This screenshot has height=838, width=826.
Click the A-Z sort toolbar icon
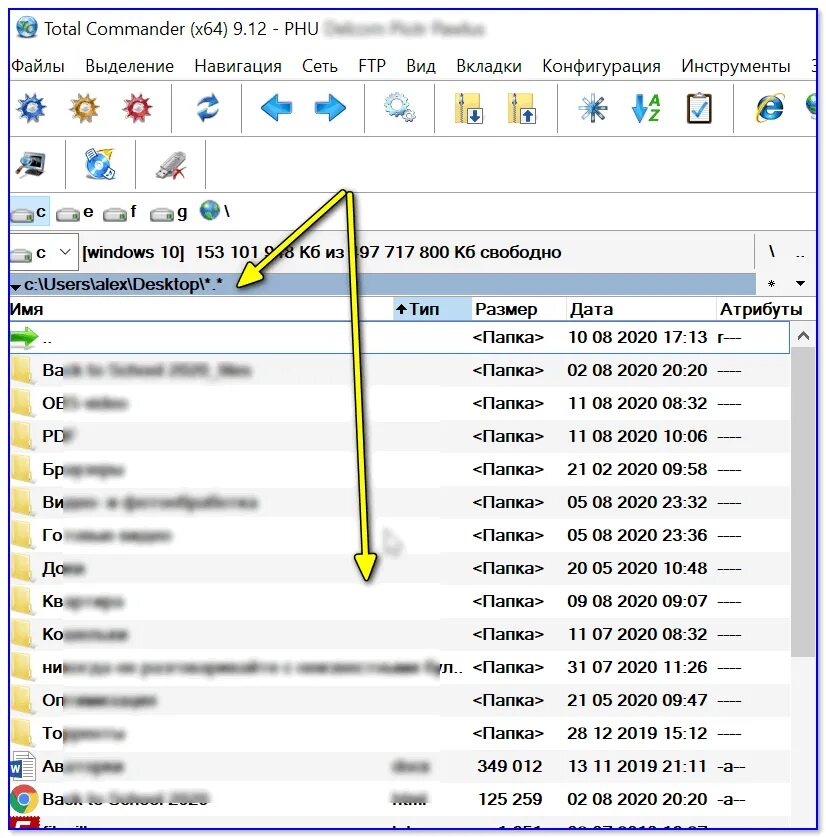pyautogui.click(x=645, y=108)
